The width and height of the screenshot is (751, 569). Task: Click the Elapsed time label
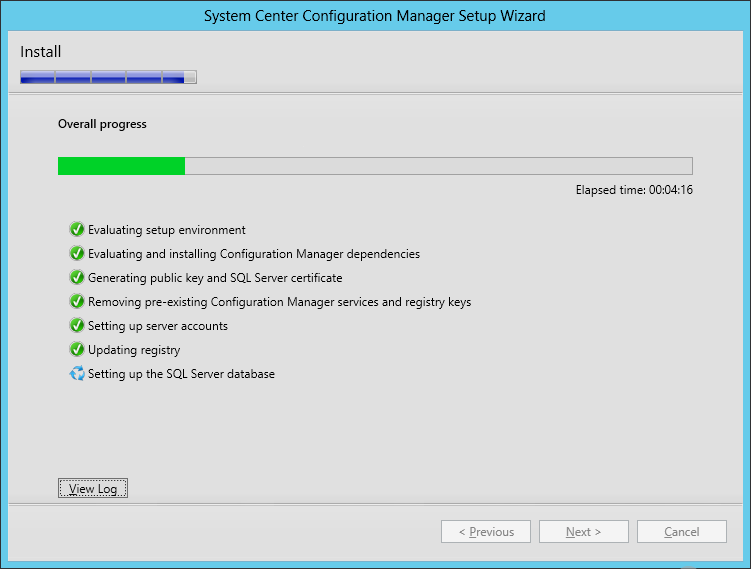point(634,190)
